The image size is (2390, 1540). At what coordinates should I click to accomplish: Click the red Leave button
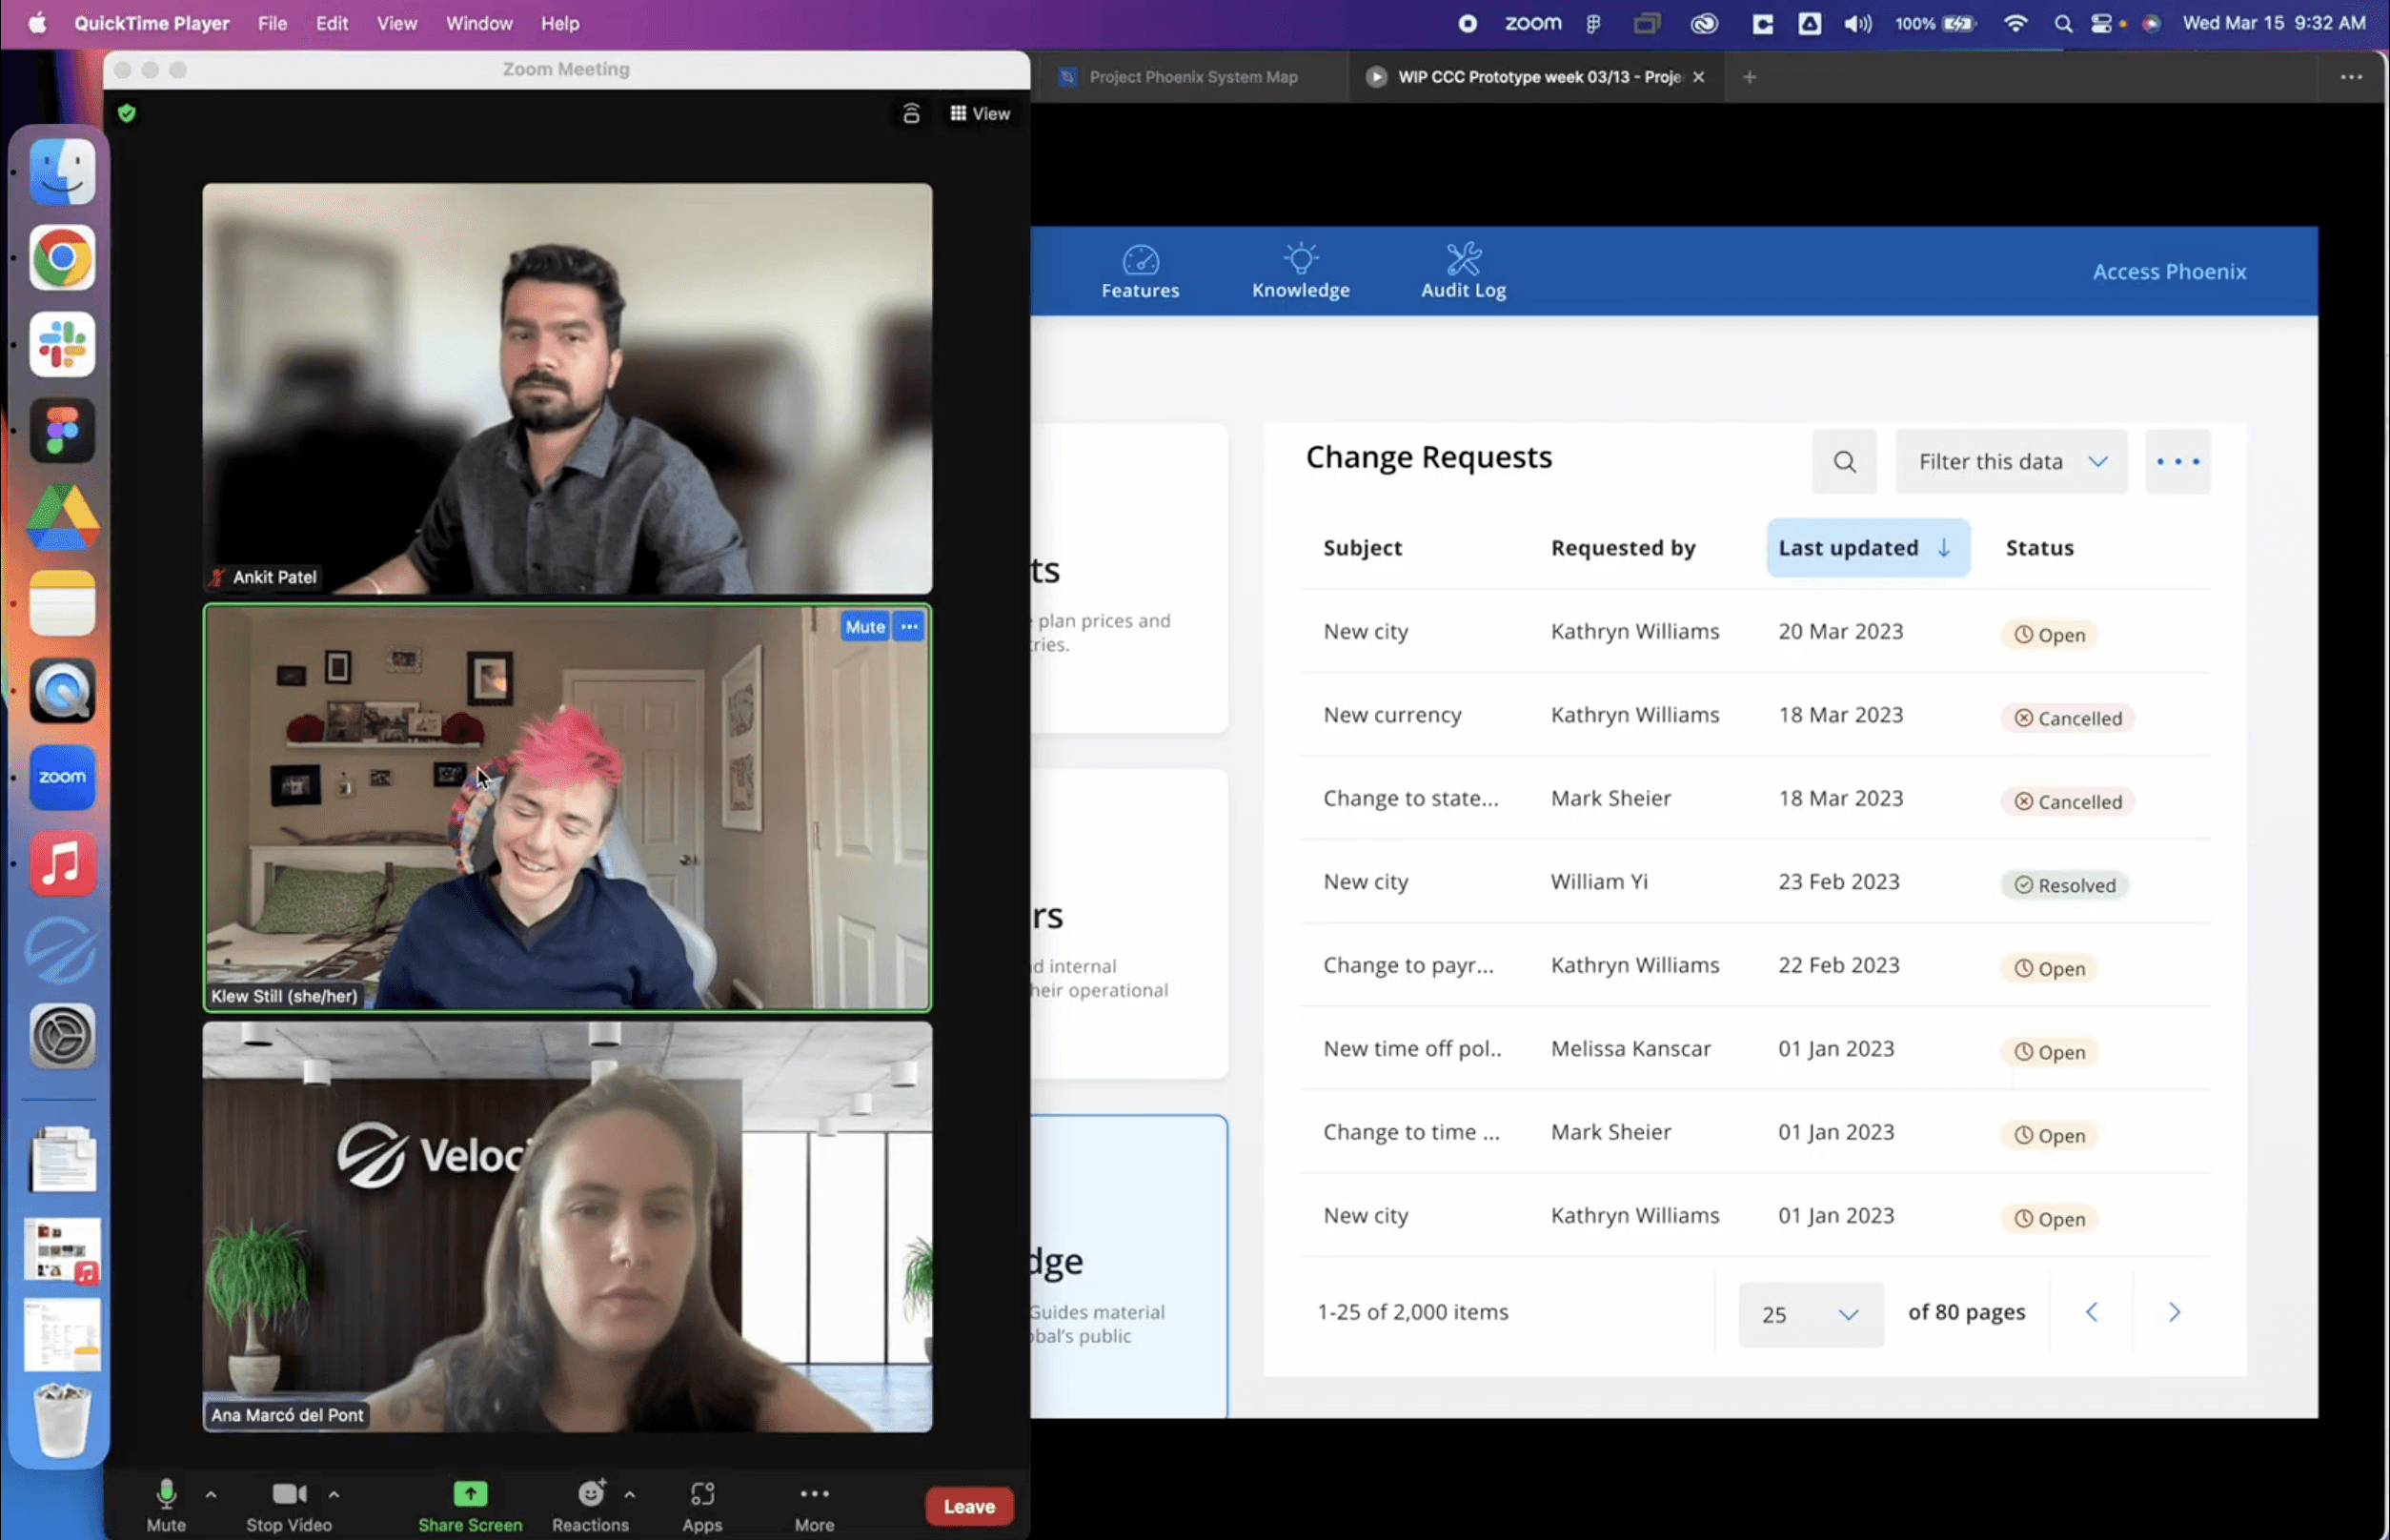pos(968,1505)
